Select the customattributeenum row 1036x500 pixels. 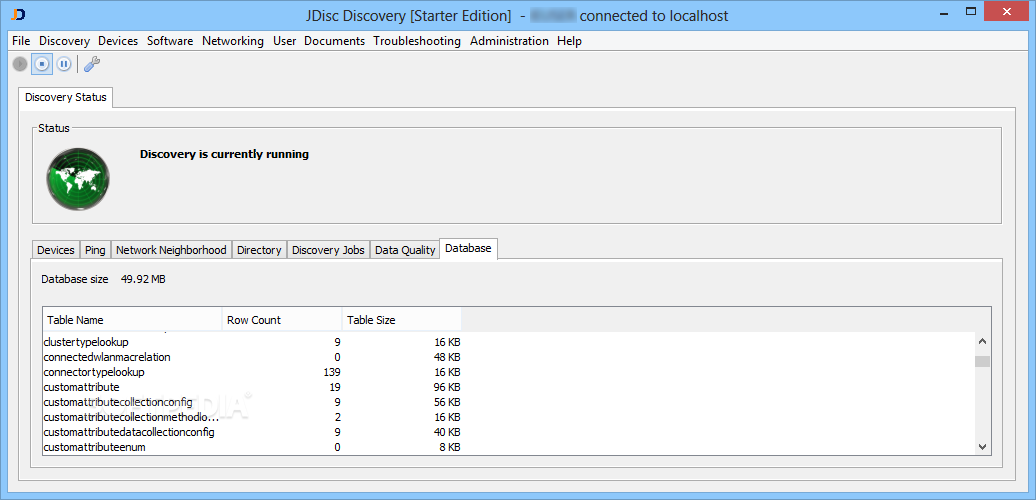click(x=509, y=447)
